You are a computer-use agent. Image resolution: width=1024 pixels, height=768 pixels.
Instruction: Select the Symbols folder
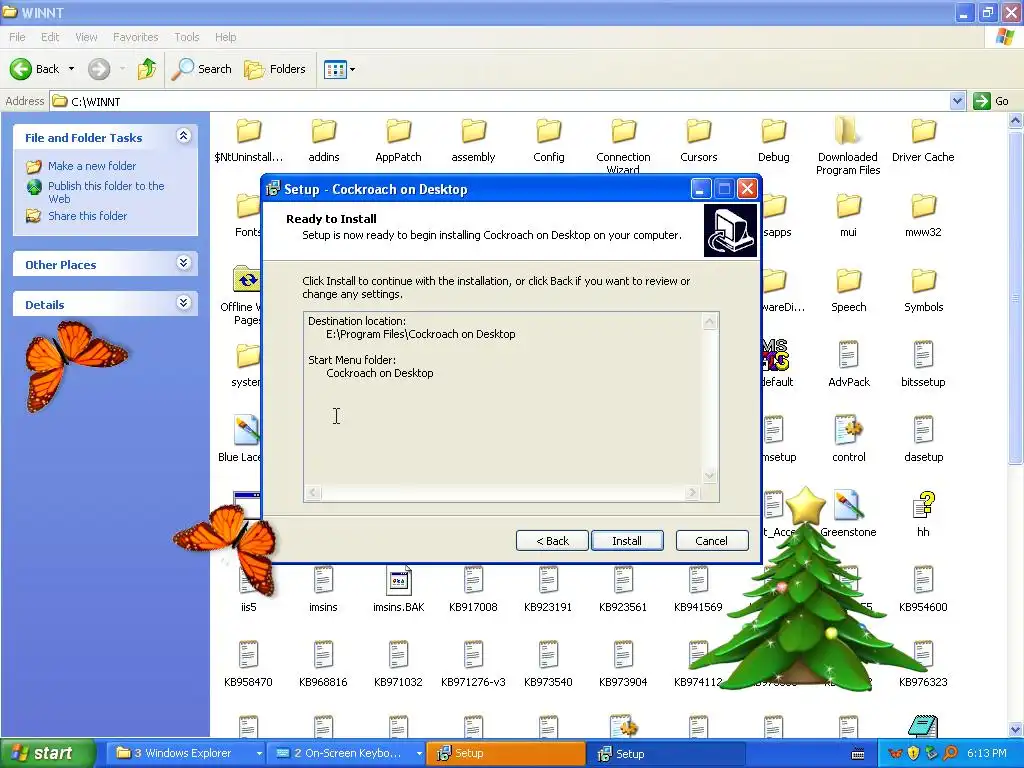[x=923, y=291]
